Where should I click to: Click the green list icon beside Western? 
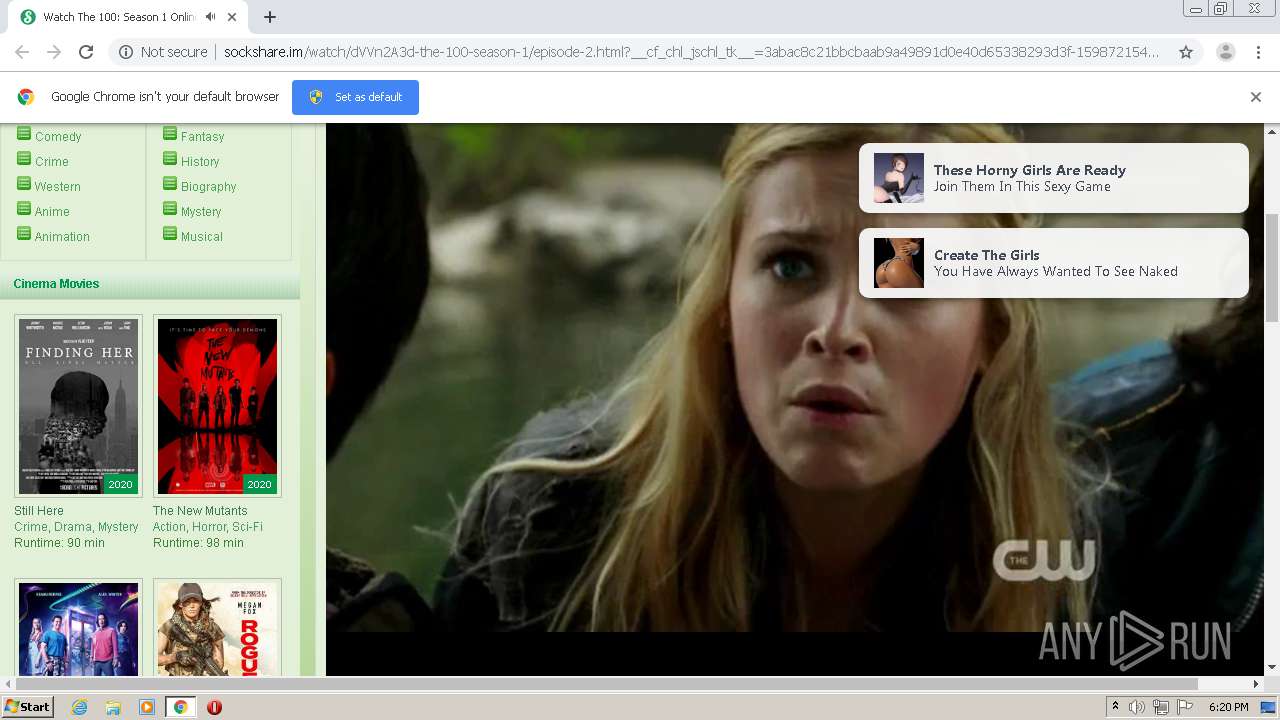pos(24,184)
